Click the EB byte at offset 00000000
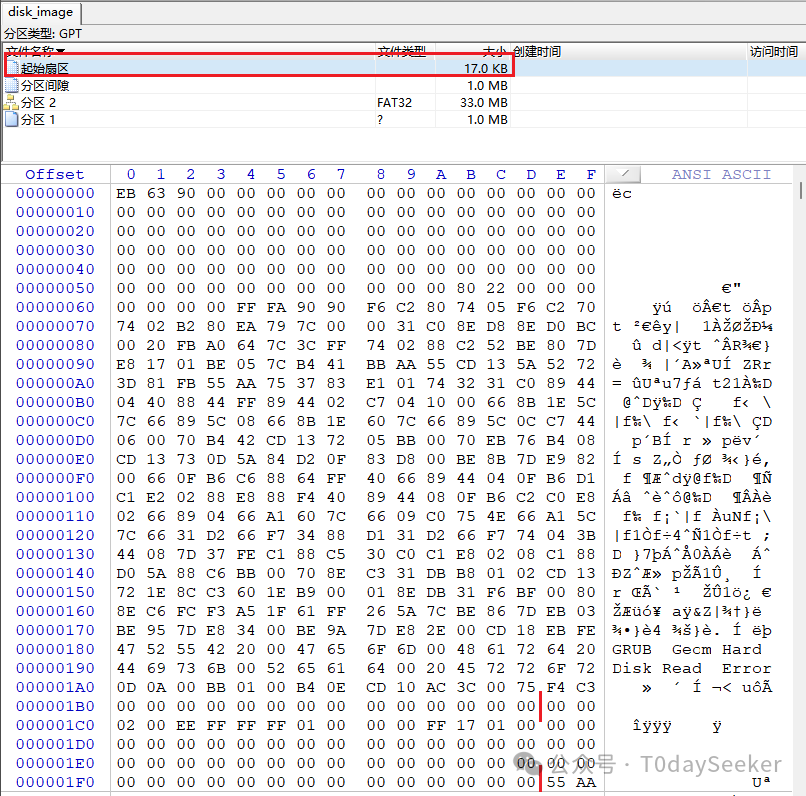Screen dimensions: 806x796 pyautogui.click(x=126, y=193)
